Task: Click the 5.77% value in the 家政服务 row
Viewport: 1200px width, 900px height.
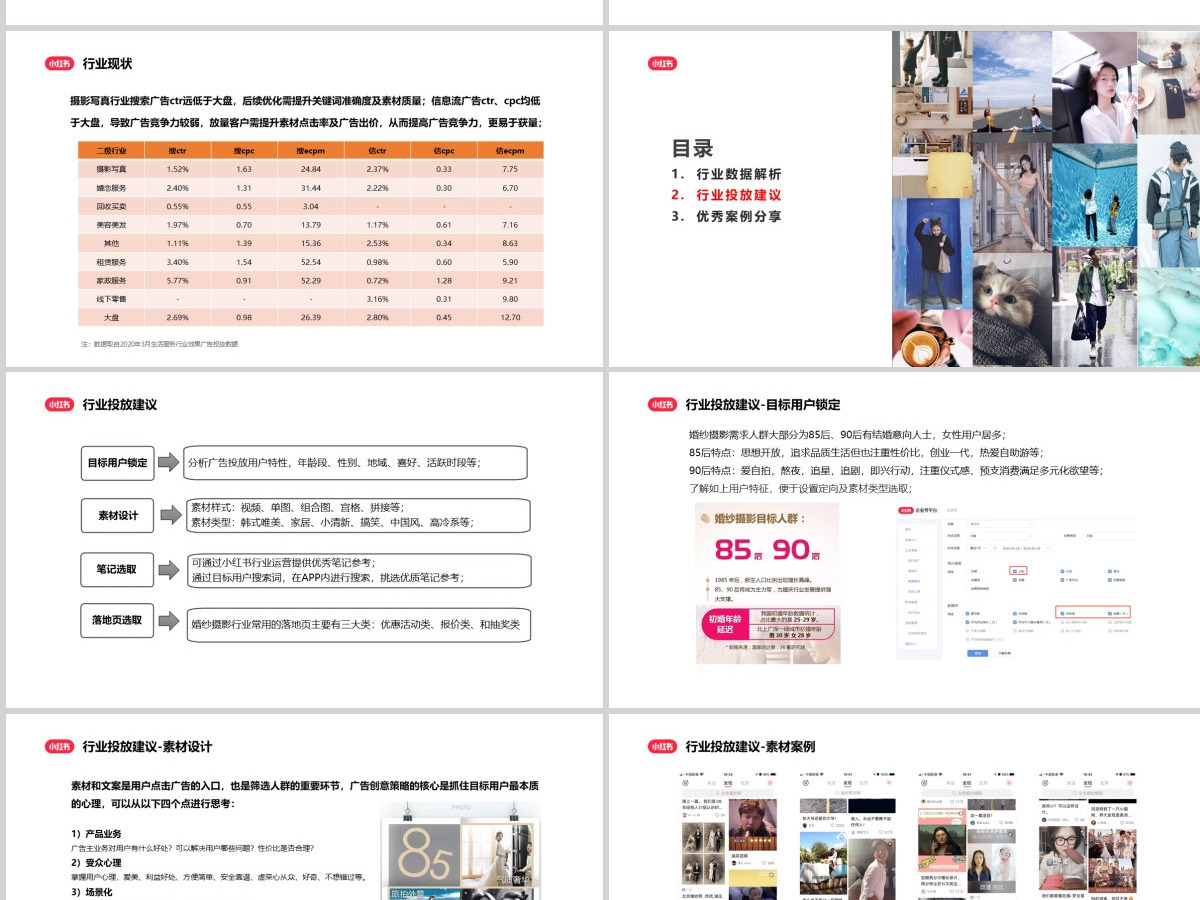Action: pos(178,280)
